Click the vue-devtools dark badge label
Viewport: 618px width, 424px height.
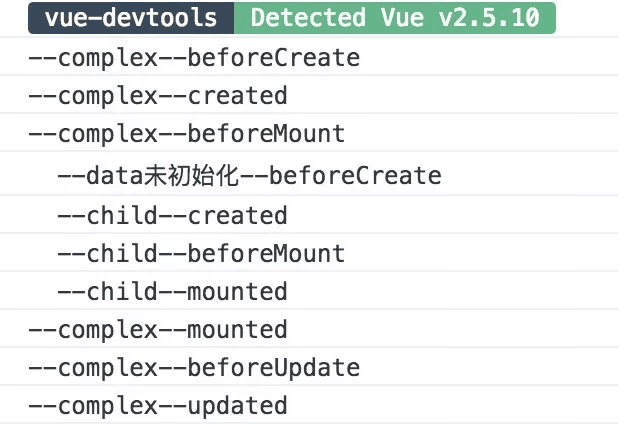[130, 18]
